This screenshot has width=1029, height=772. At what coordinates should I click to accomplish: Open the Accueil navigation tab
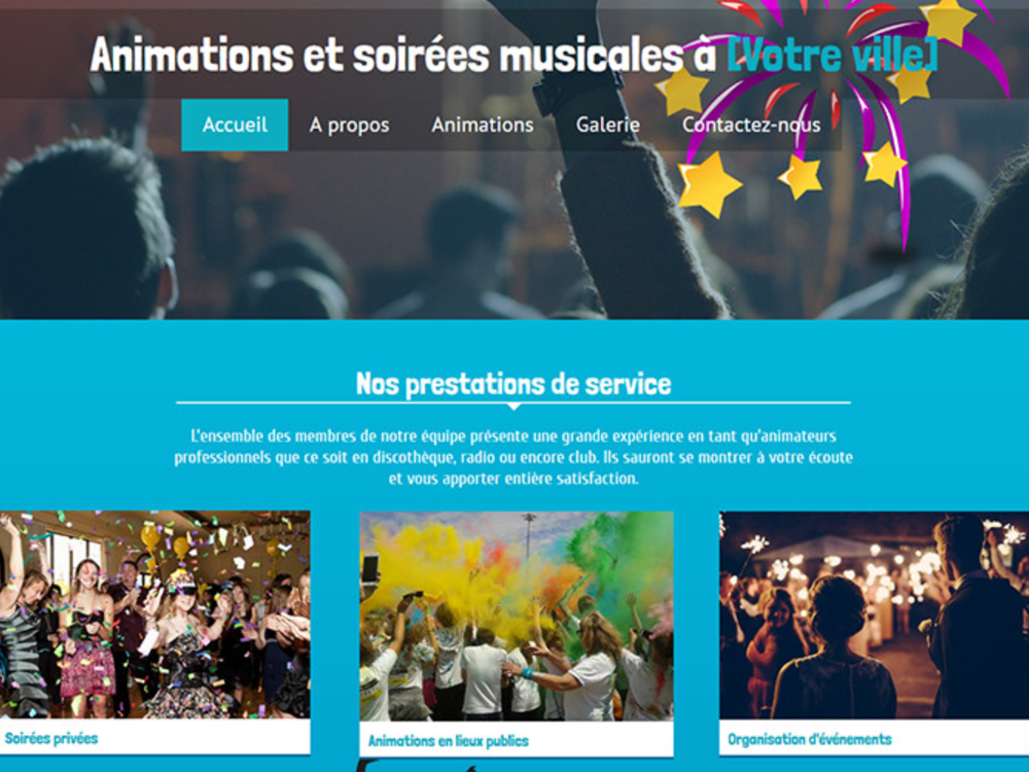point(234,125)
